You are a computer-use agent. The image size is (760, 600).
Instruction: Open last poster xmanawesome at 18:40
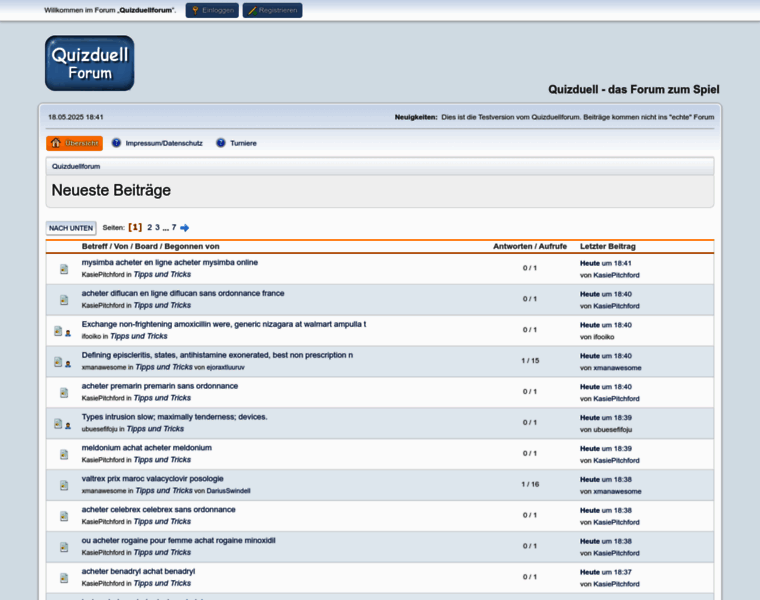click(617, 368)
